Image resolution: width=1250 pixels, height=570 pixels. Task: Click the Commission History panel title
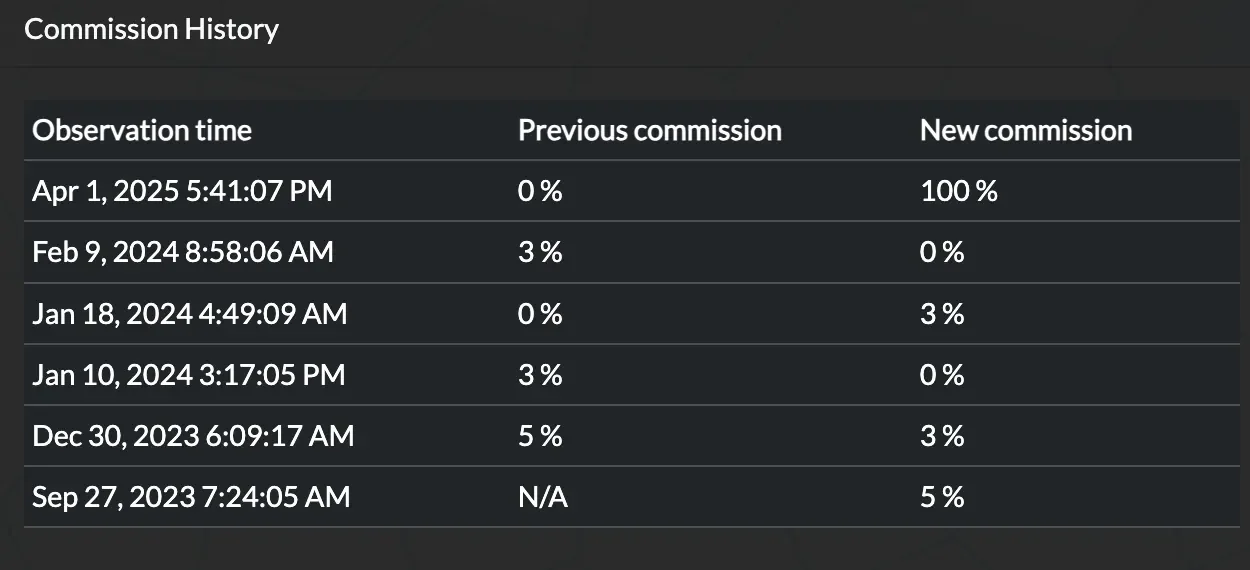(151, 29)
